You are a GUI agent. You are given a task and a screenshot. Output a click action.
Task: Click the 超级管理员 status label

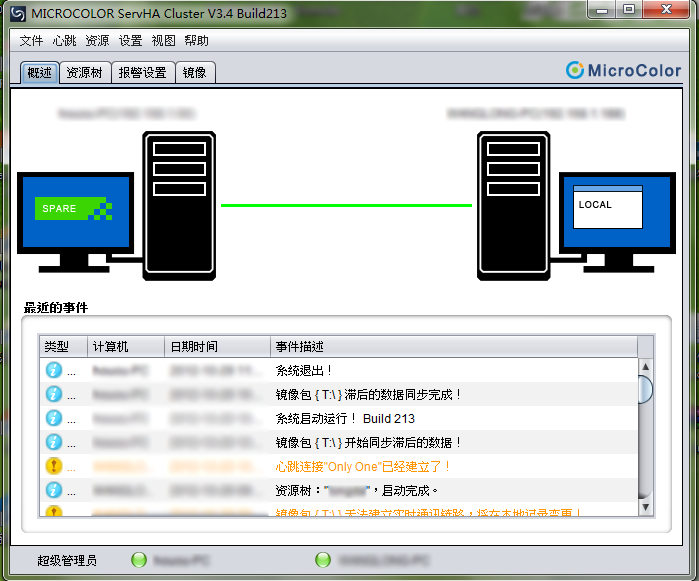tap(67, 560)
